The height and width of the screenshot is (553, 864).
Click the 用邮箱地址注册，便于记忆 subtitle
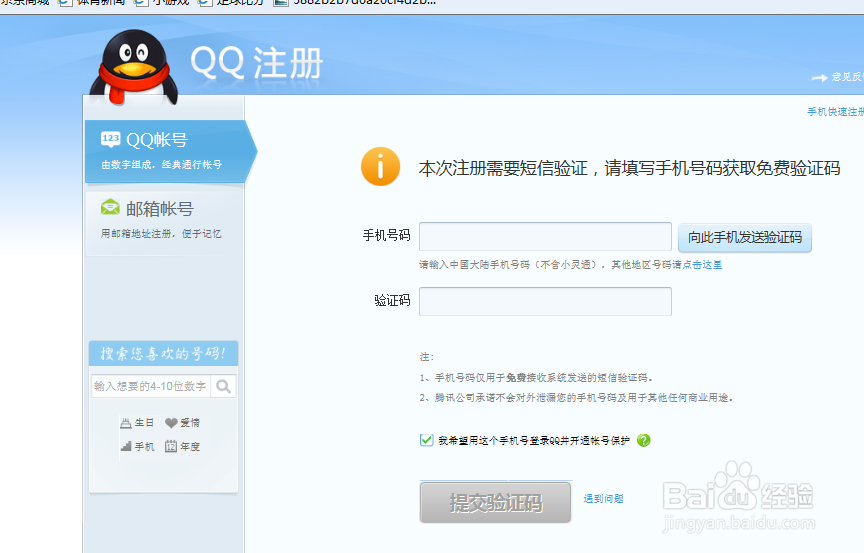tap(161, 234)
